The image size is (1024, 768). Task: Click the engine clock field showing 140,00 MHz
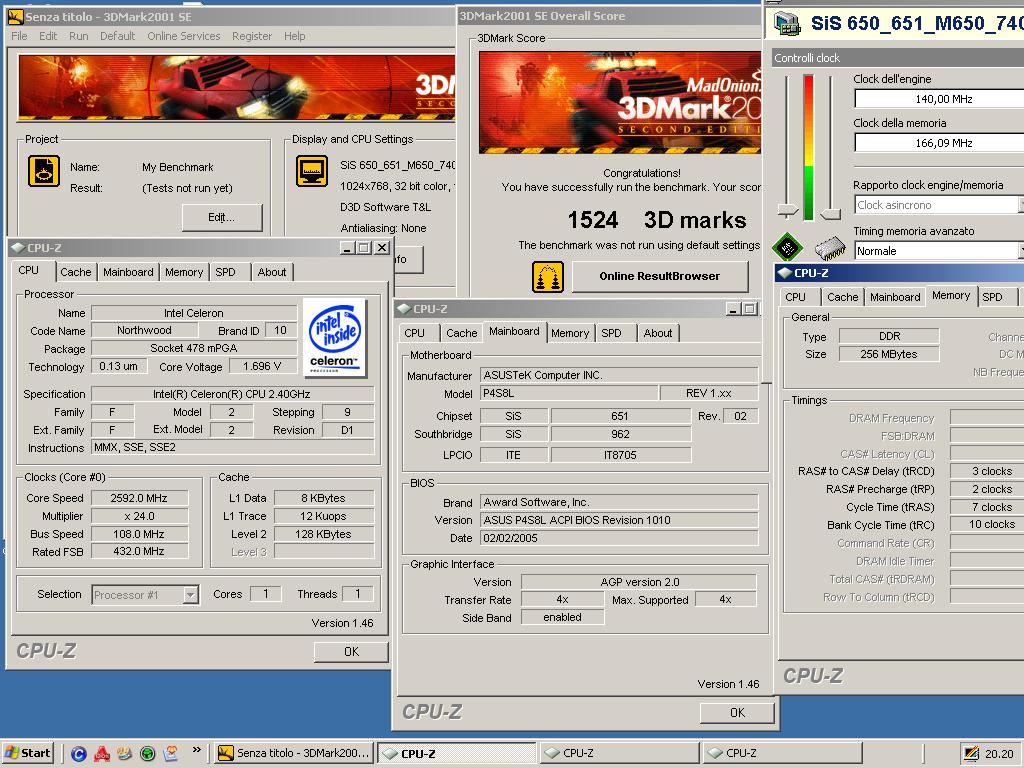(939, 99)
